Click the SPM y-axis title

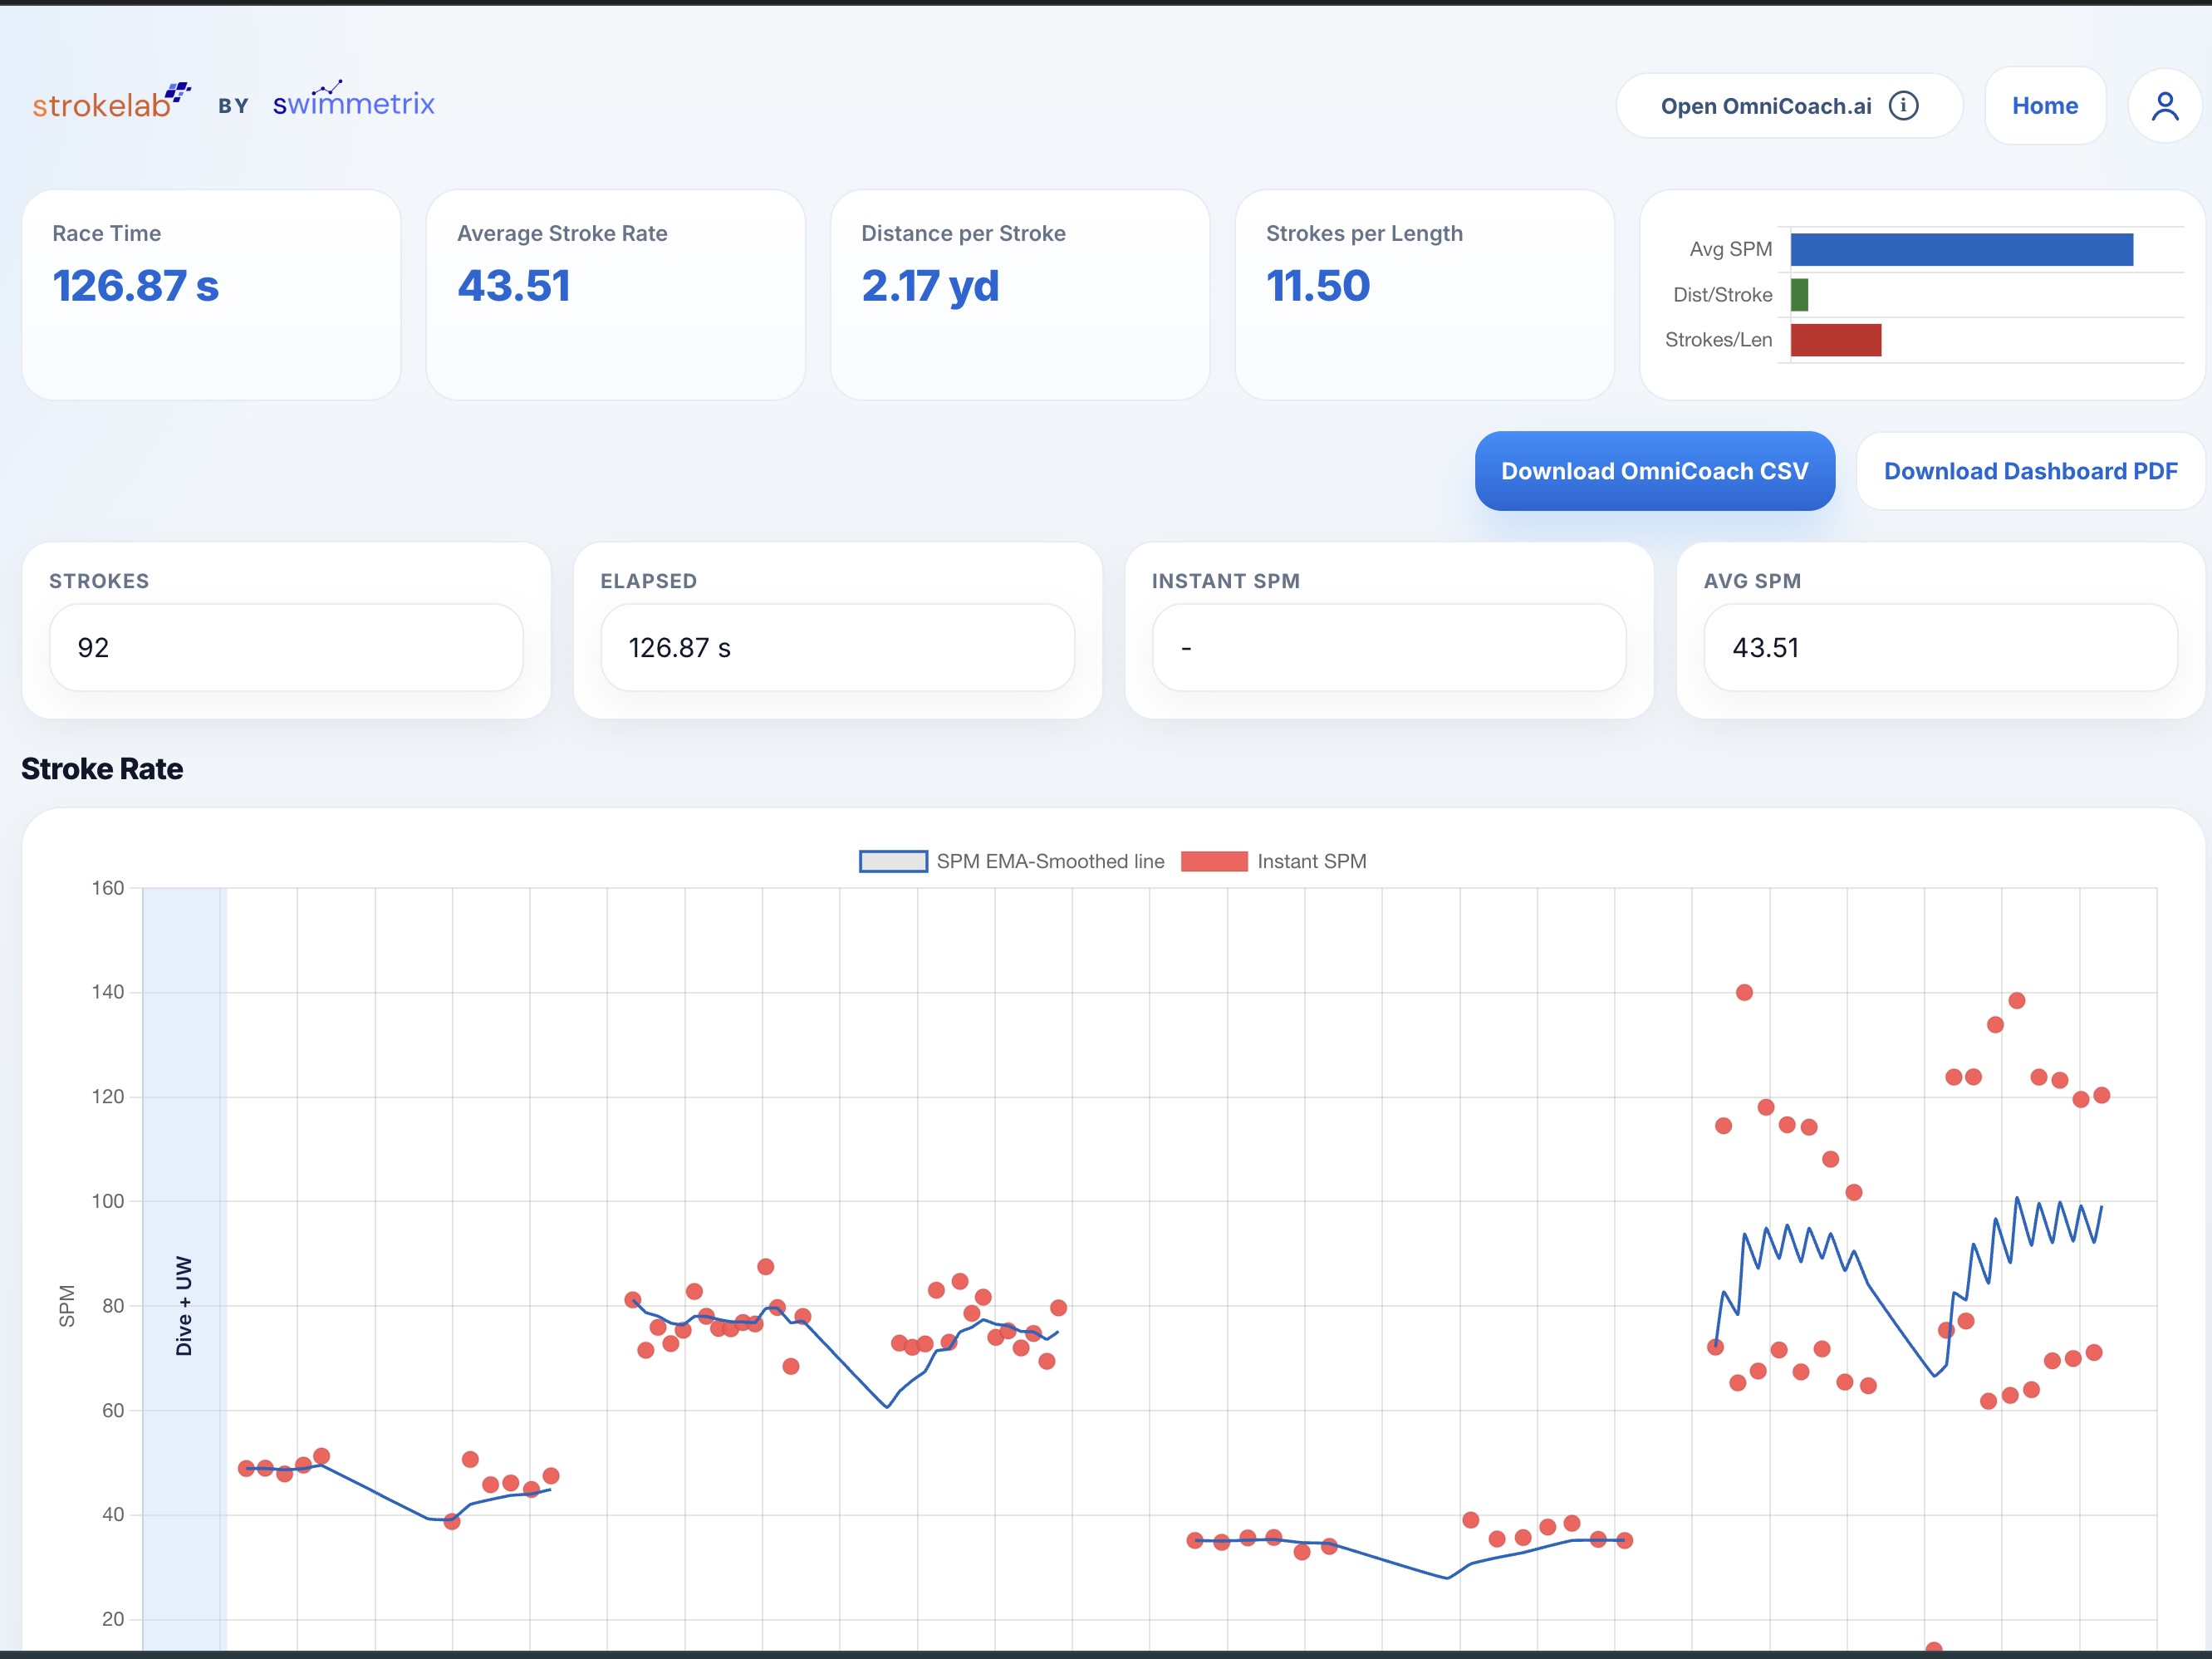(x=67, y=1306)
